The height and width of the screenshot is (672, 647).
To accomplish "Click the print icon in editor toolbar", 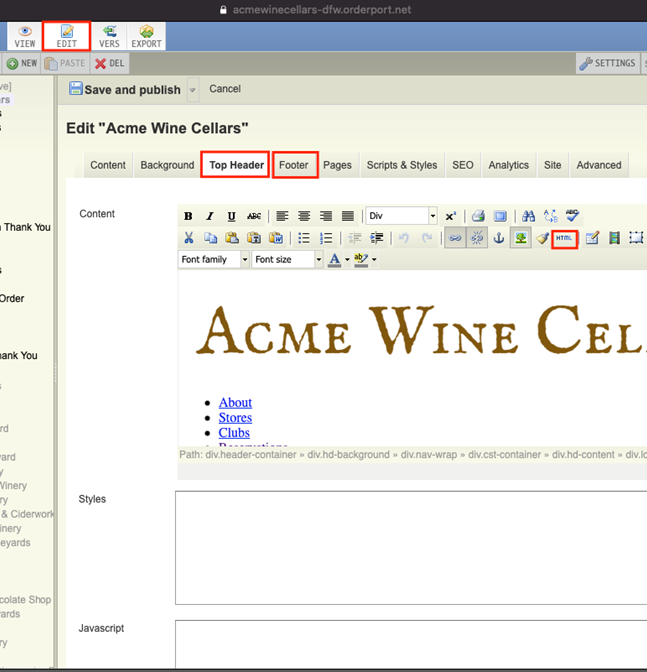I will coord(478,216).
